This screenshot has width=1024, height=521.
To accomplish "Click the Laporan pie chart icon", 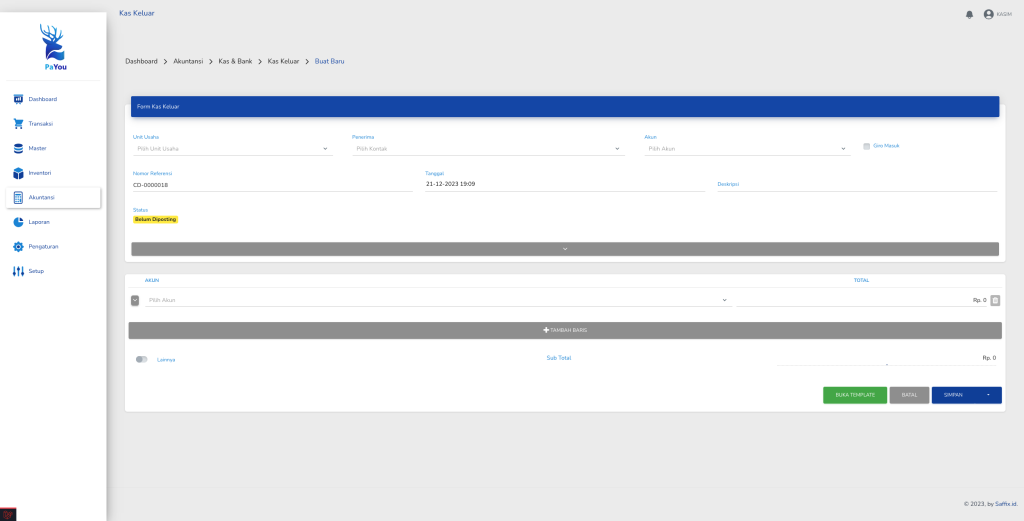I will [x=18, y=222].
